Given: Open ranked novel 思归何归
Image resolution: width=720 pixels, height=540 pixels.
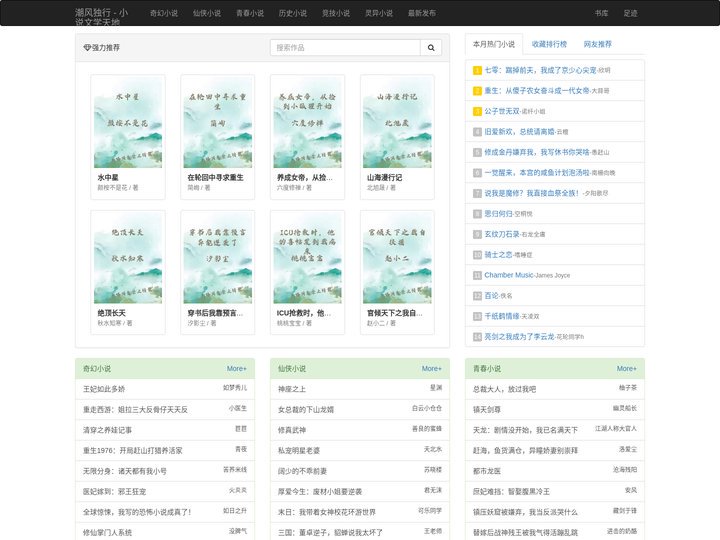Looking at the screenshot, I should coord(498,214).
